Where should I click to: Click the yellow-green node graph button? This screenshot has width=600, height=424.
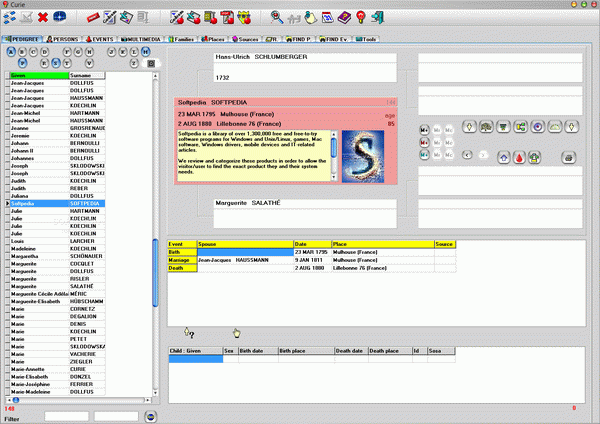pos(521,127)
